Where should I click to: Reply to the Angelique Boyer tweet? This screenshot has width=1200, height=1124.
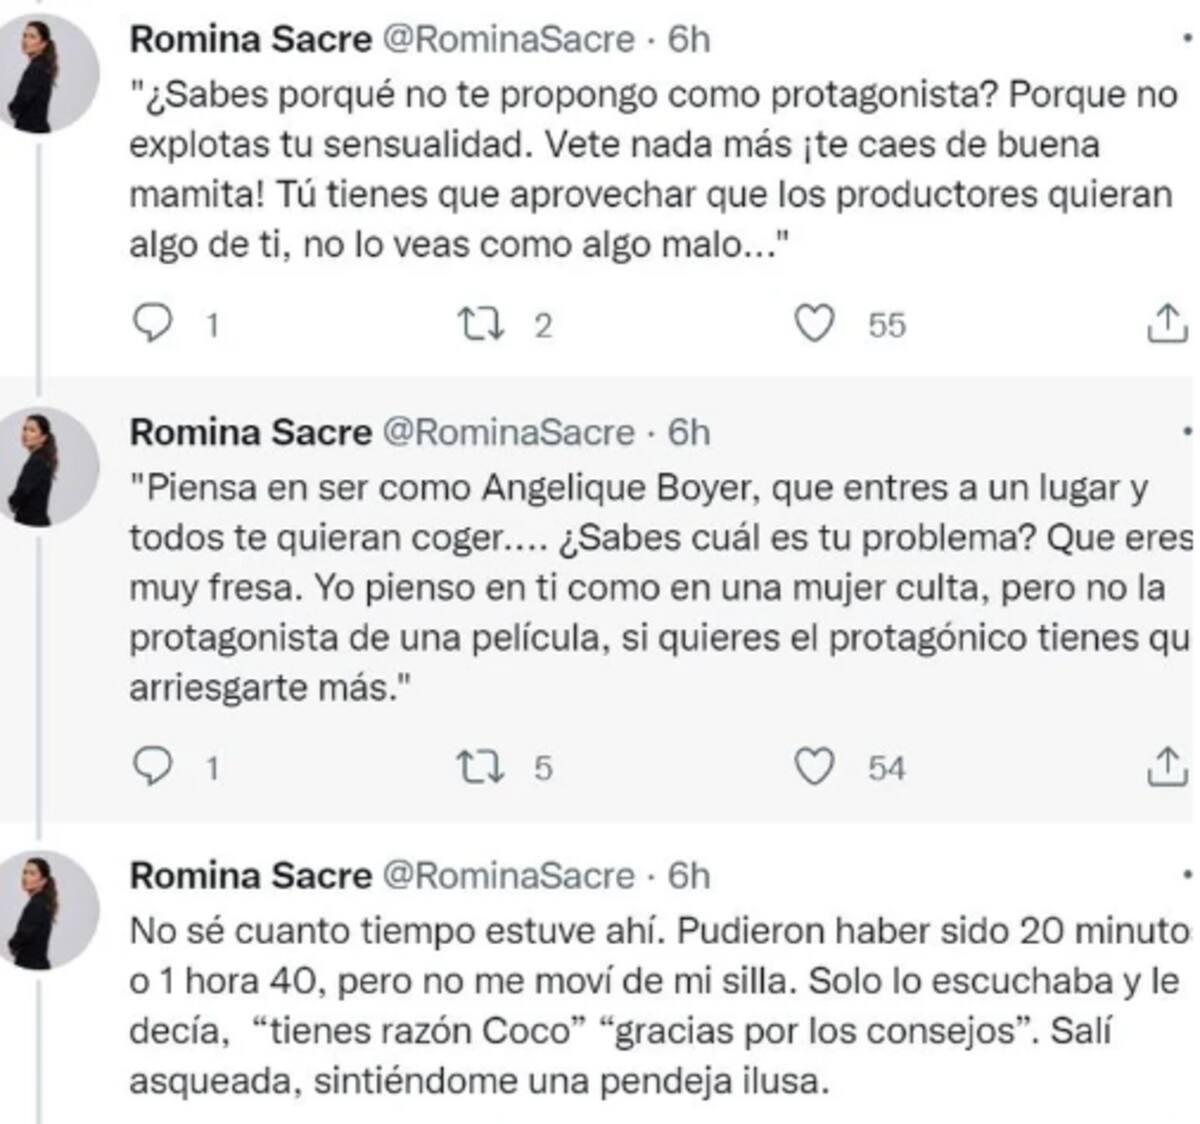click(153, 767)
